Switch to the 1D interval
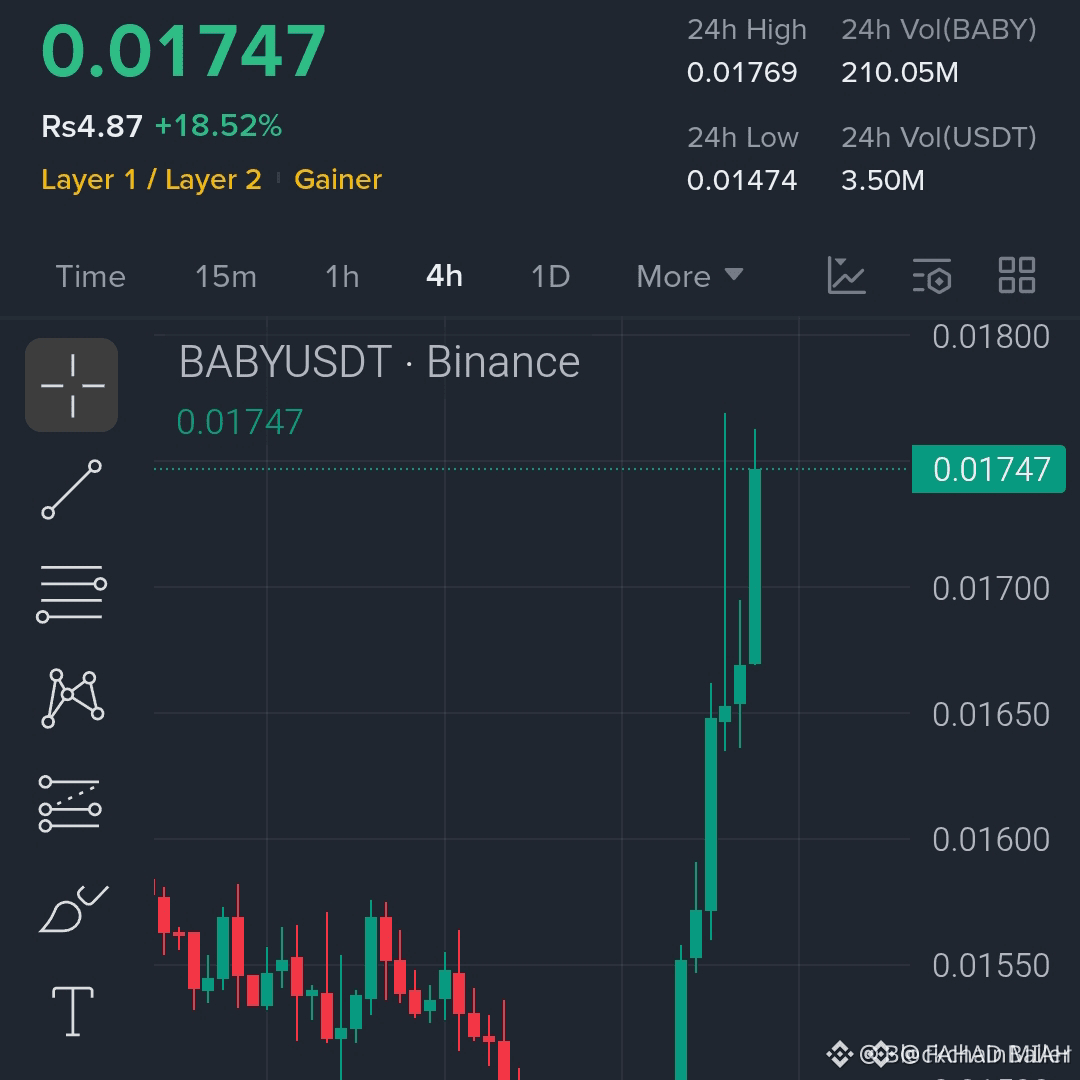The height and width of the screenshot is (1080, 1080). click(x=550, y=277)
